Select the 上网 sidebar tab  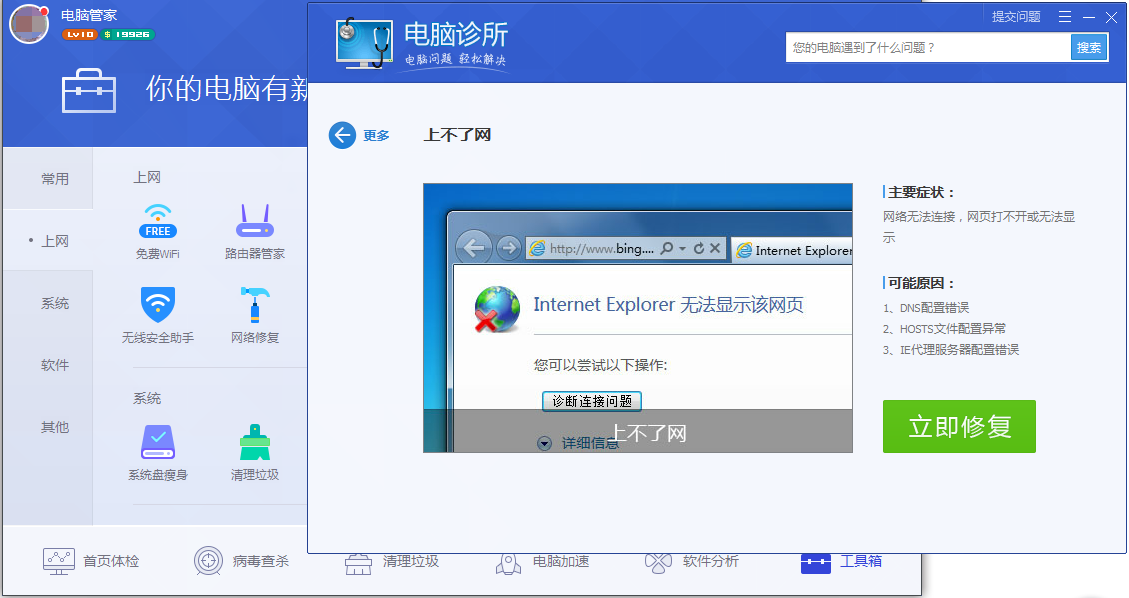pos(48,240)
